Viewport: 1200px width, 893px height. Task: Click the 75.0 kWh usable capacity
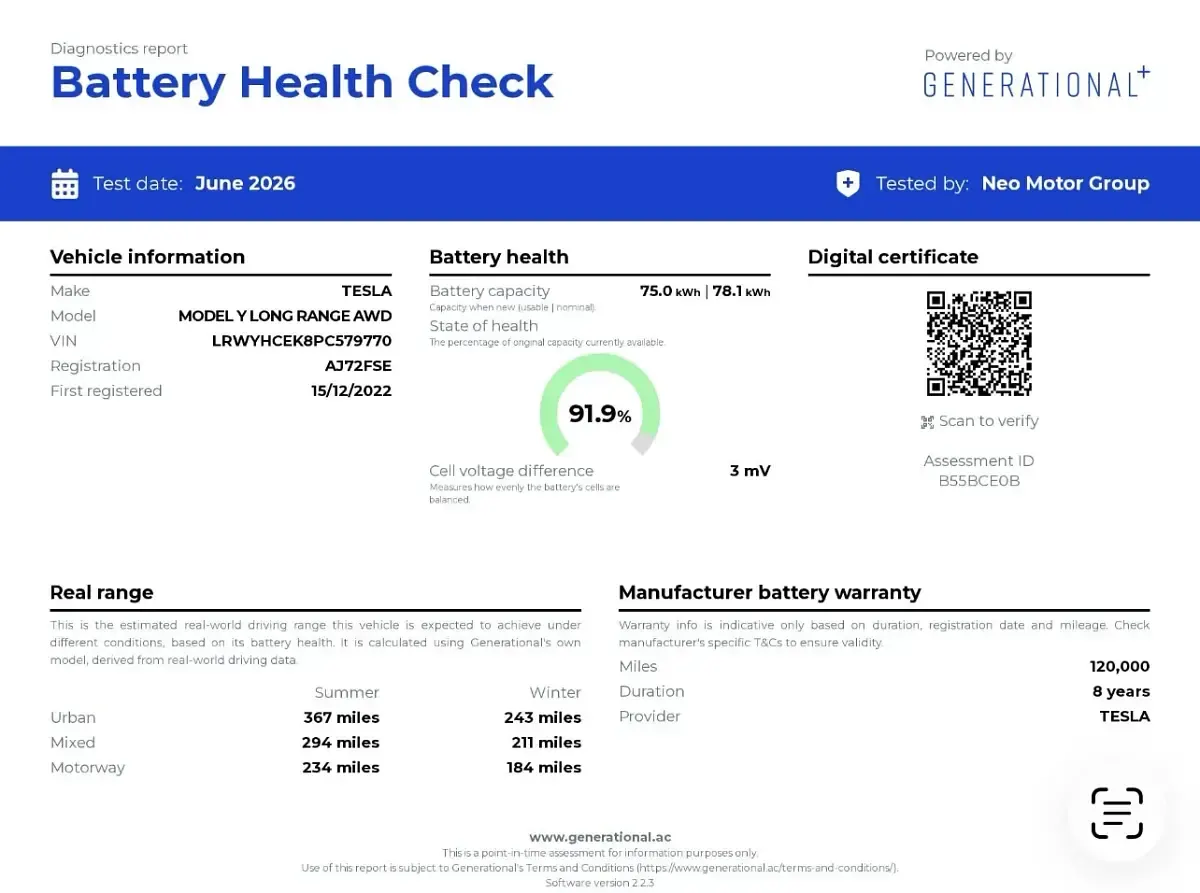coord(670,291)
